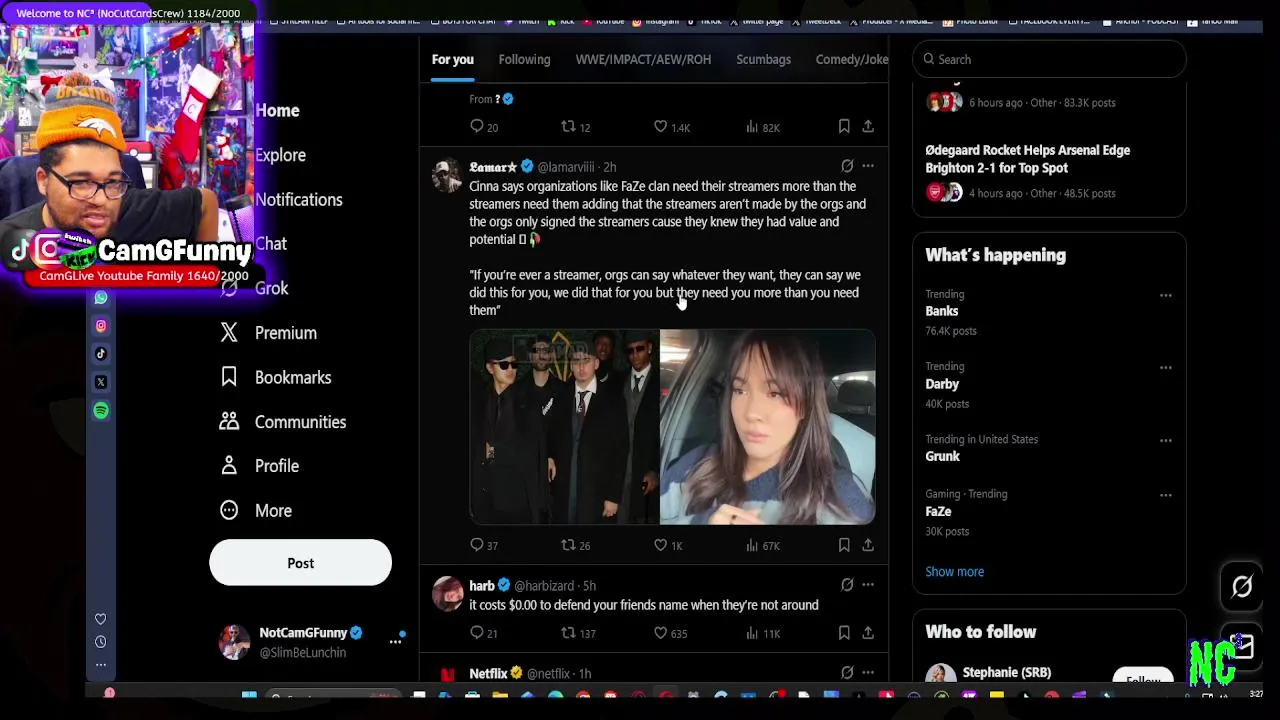This screenshot has width=1280, height=720.
Task: Switch to the Following tab
Action: coord(524,59)
